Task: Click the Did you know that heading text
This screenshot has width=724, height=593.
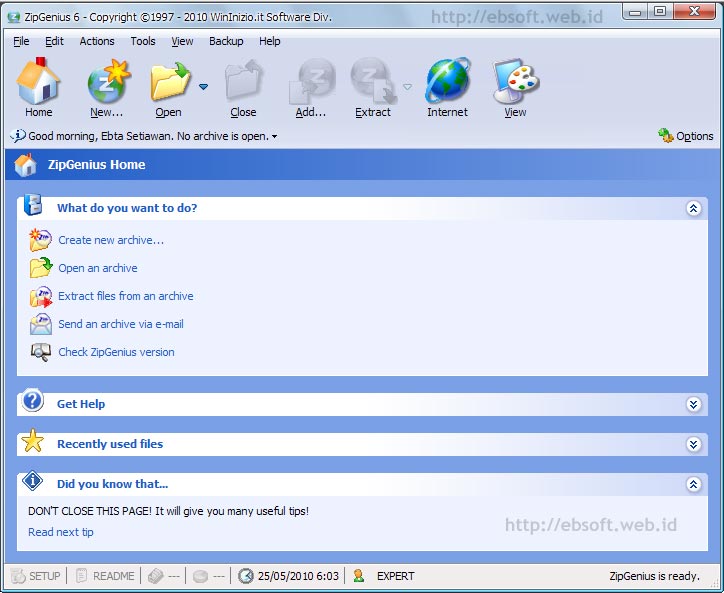Action: click(x=112, y=484)
